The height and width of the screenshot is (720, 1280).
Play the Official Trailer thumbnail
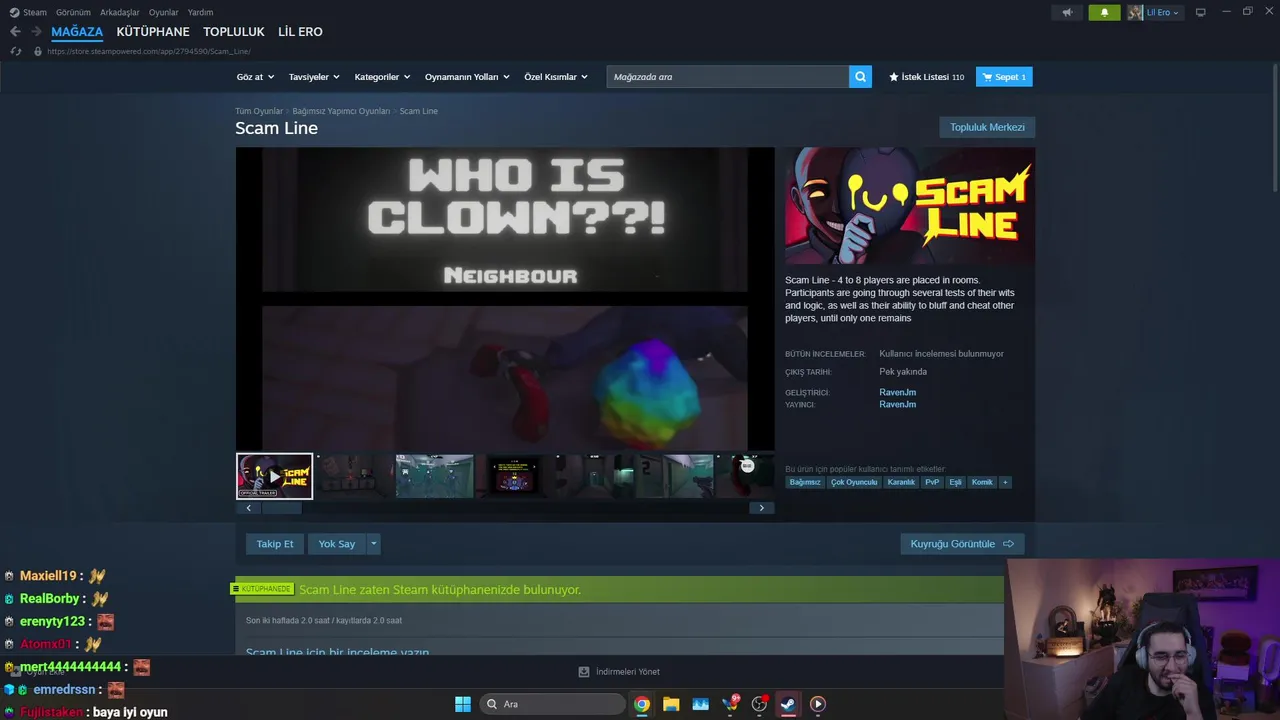pyautogui.click(x=275, y=476)
